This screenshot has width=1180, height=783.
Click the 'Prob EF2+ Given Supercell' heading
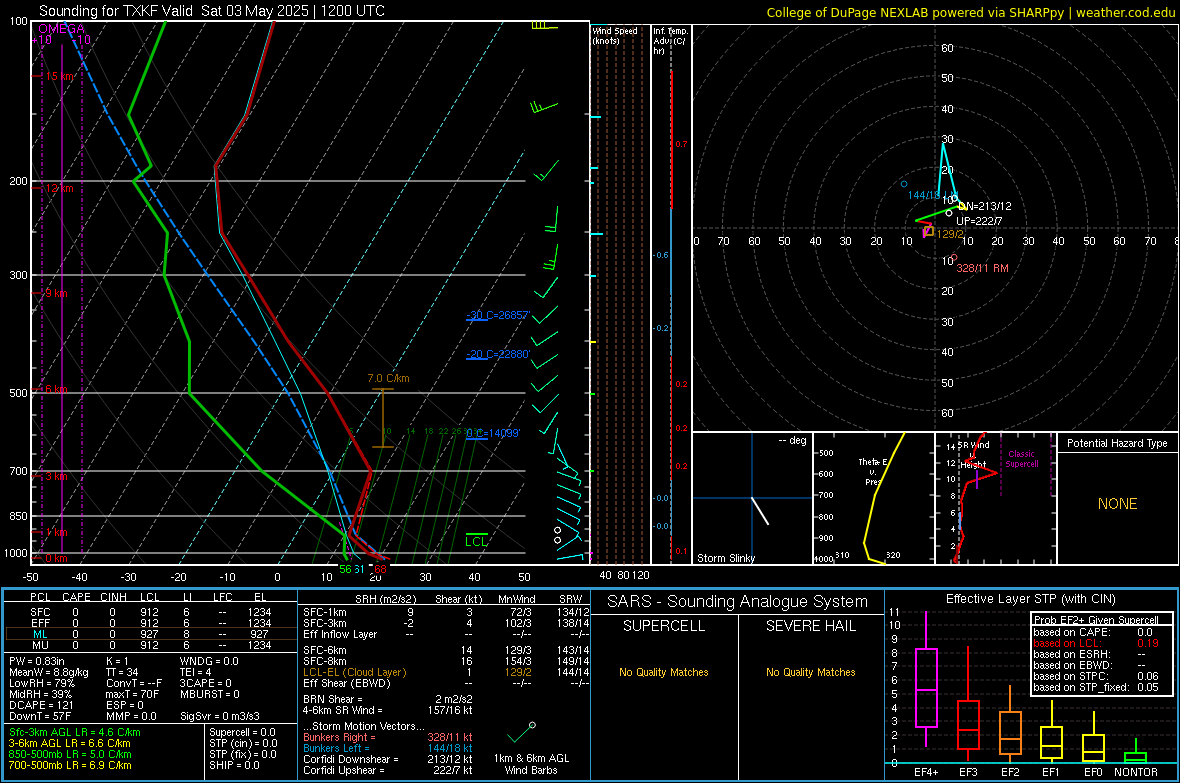pyautogui.click(x=1096, y=620)
